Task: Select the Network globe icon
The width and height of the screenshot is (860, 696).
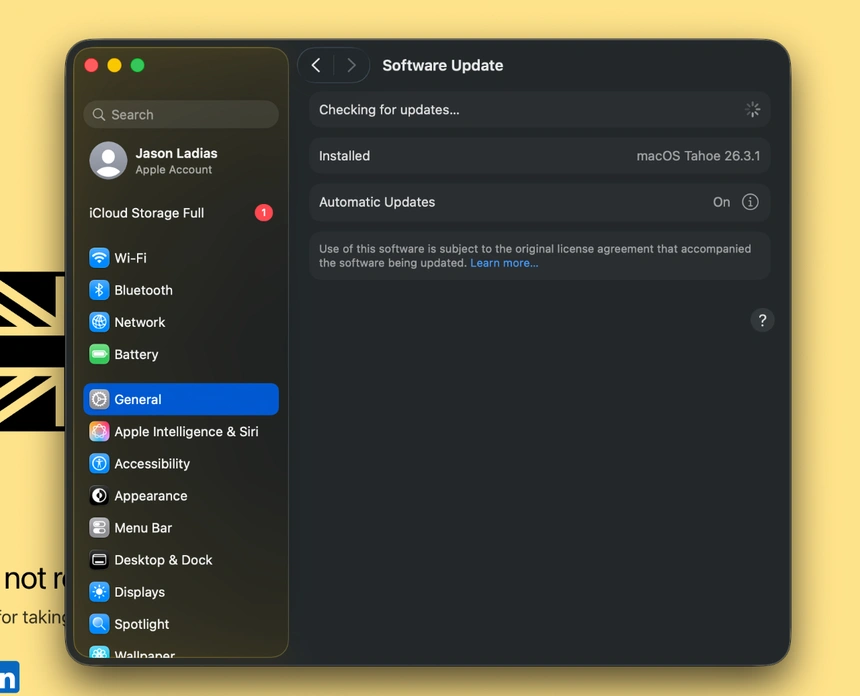Action: pos(99,322)
